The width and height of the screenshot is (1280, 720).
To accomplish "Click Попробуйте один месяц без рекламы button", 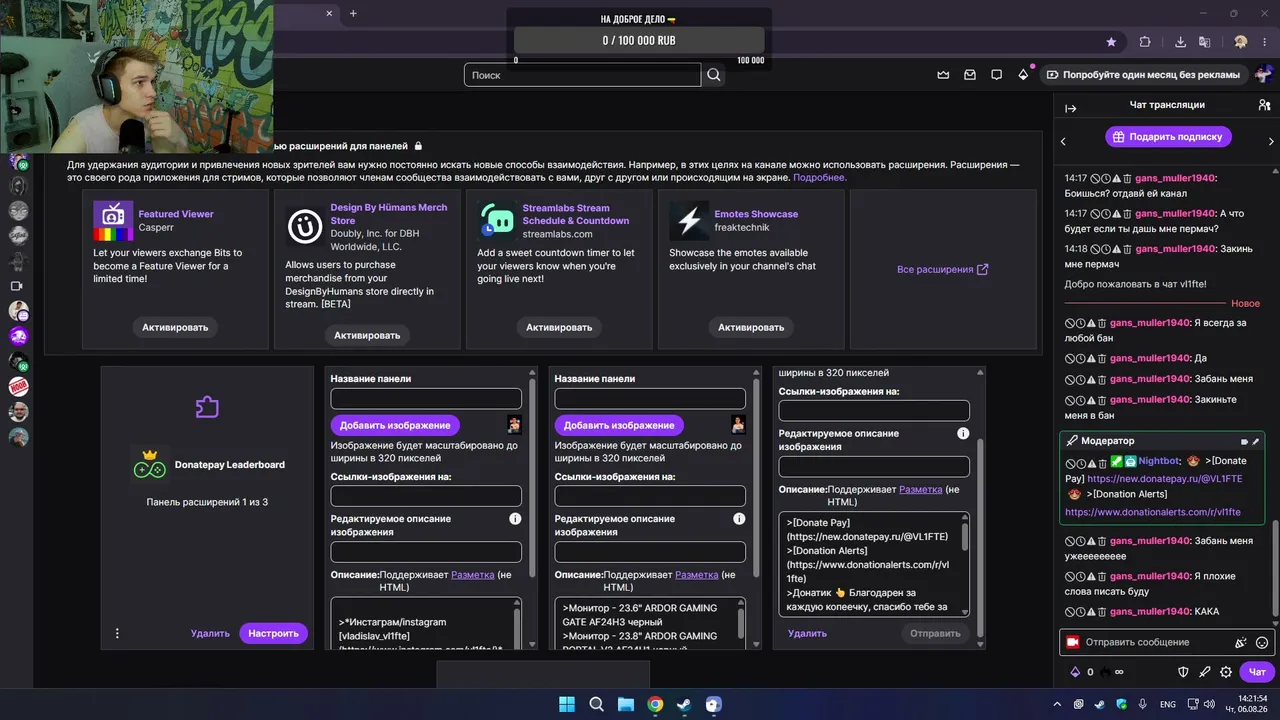I will click(1143, 75).
